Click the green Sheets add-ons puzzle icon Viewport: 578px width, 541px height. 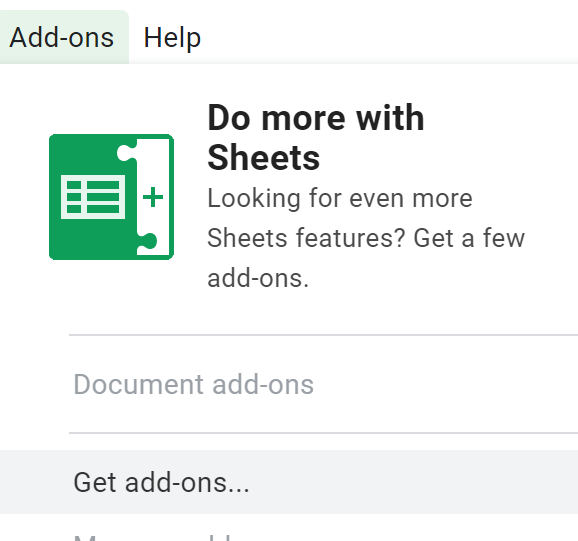coord(111,197)
